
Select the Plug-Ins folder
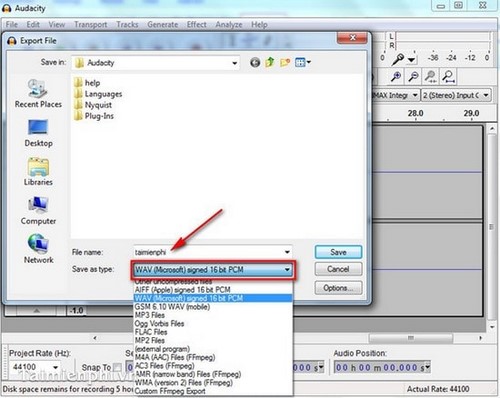(94, 116)
